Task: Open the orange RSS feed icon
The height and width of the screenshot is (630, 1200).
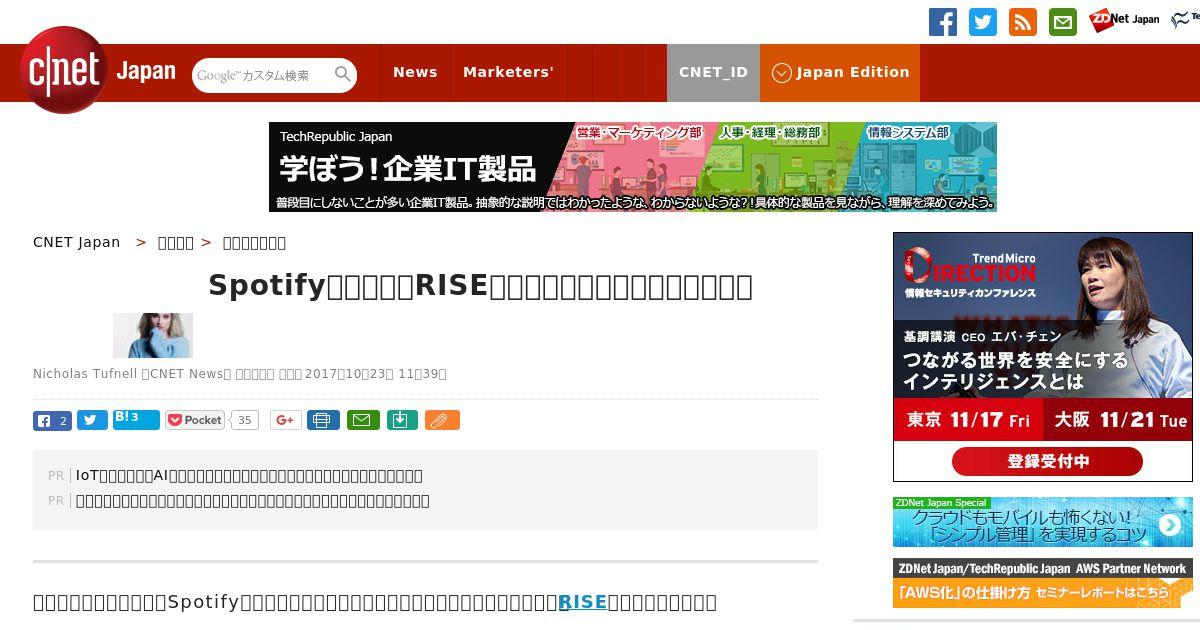Action: pos(1023,22)
